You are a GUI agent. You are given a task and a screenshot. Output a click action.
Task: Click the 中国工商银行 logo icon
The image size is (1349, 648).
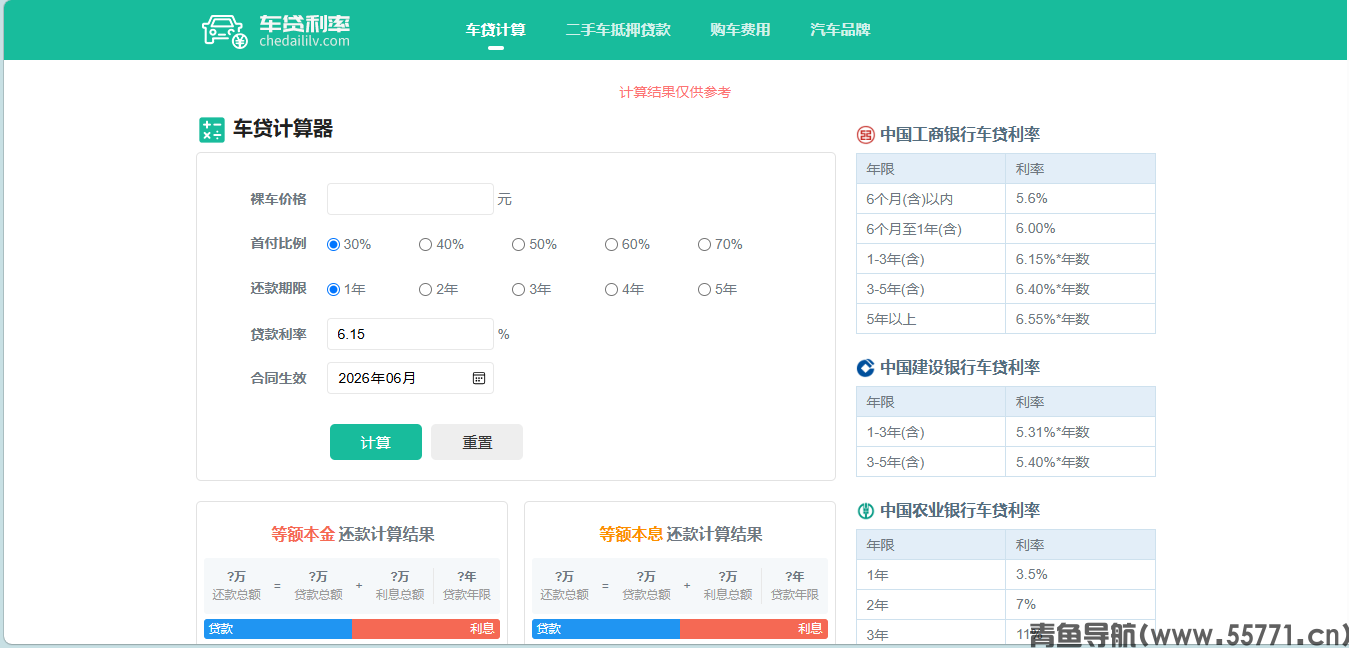866,135
